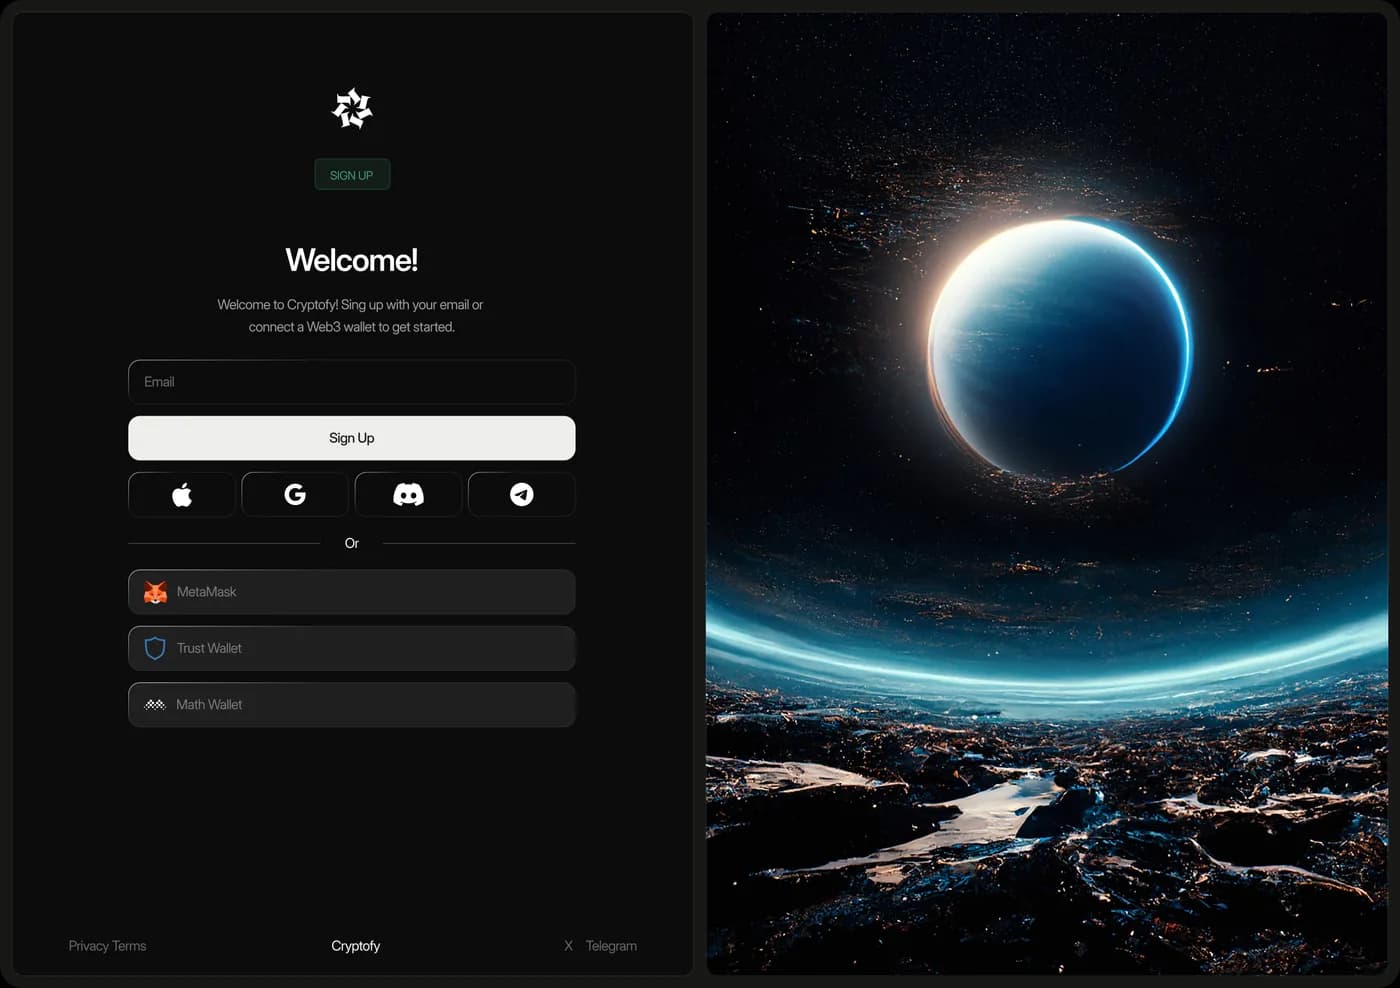
Task: Click the green SIGN UP badge
Action: pyautogui.click(x=352, y=175)
